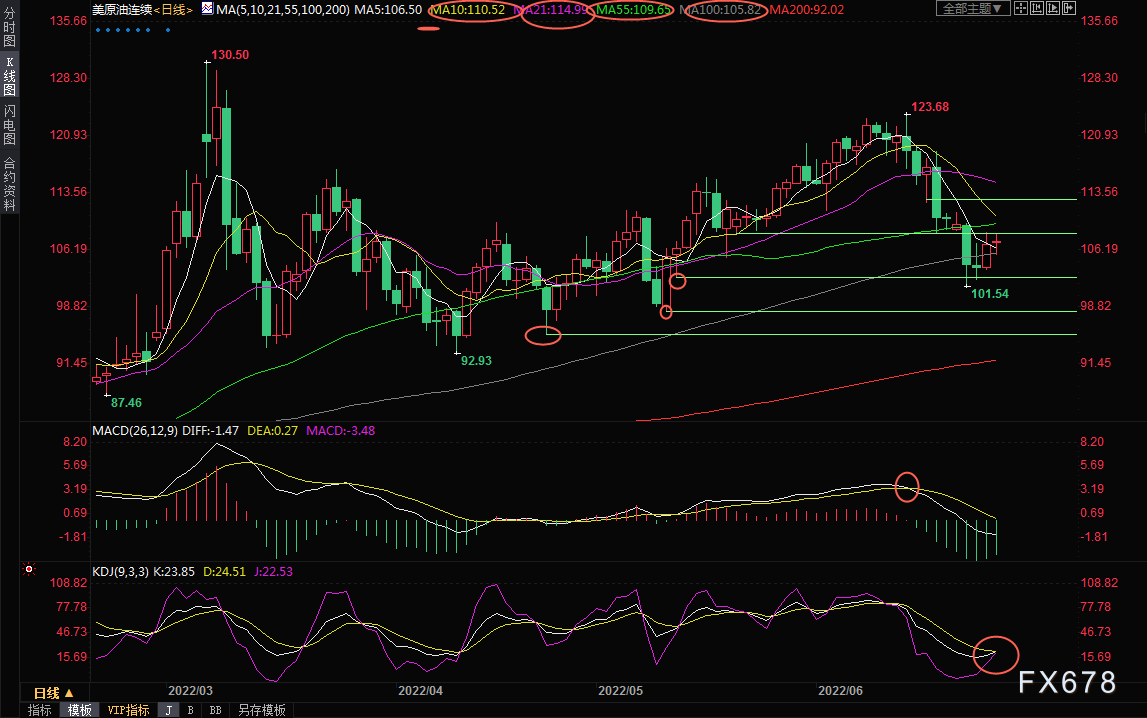Click the crosshair cursor icon at top right
This screenshot has height=718, width=1147.
point(1021,8)
